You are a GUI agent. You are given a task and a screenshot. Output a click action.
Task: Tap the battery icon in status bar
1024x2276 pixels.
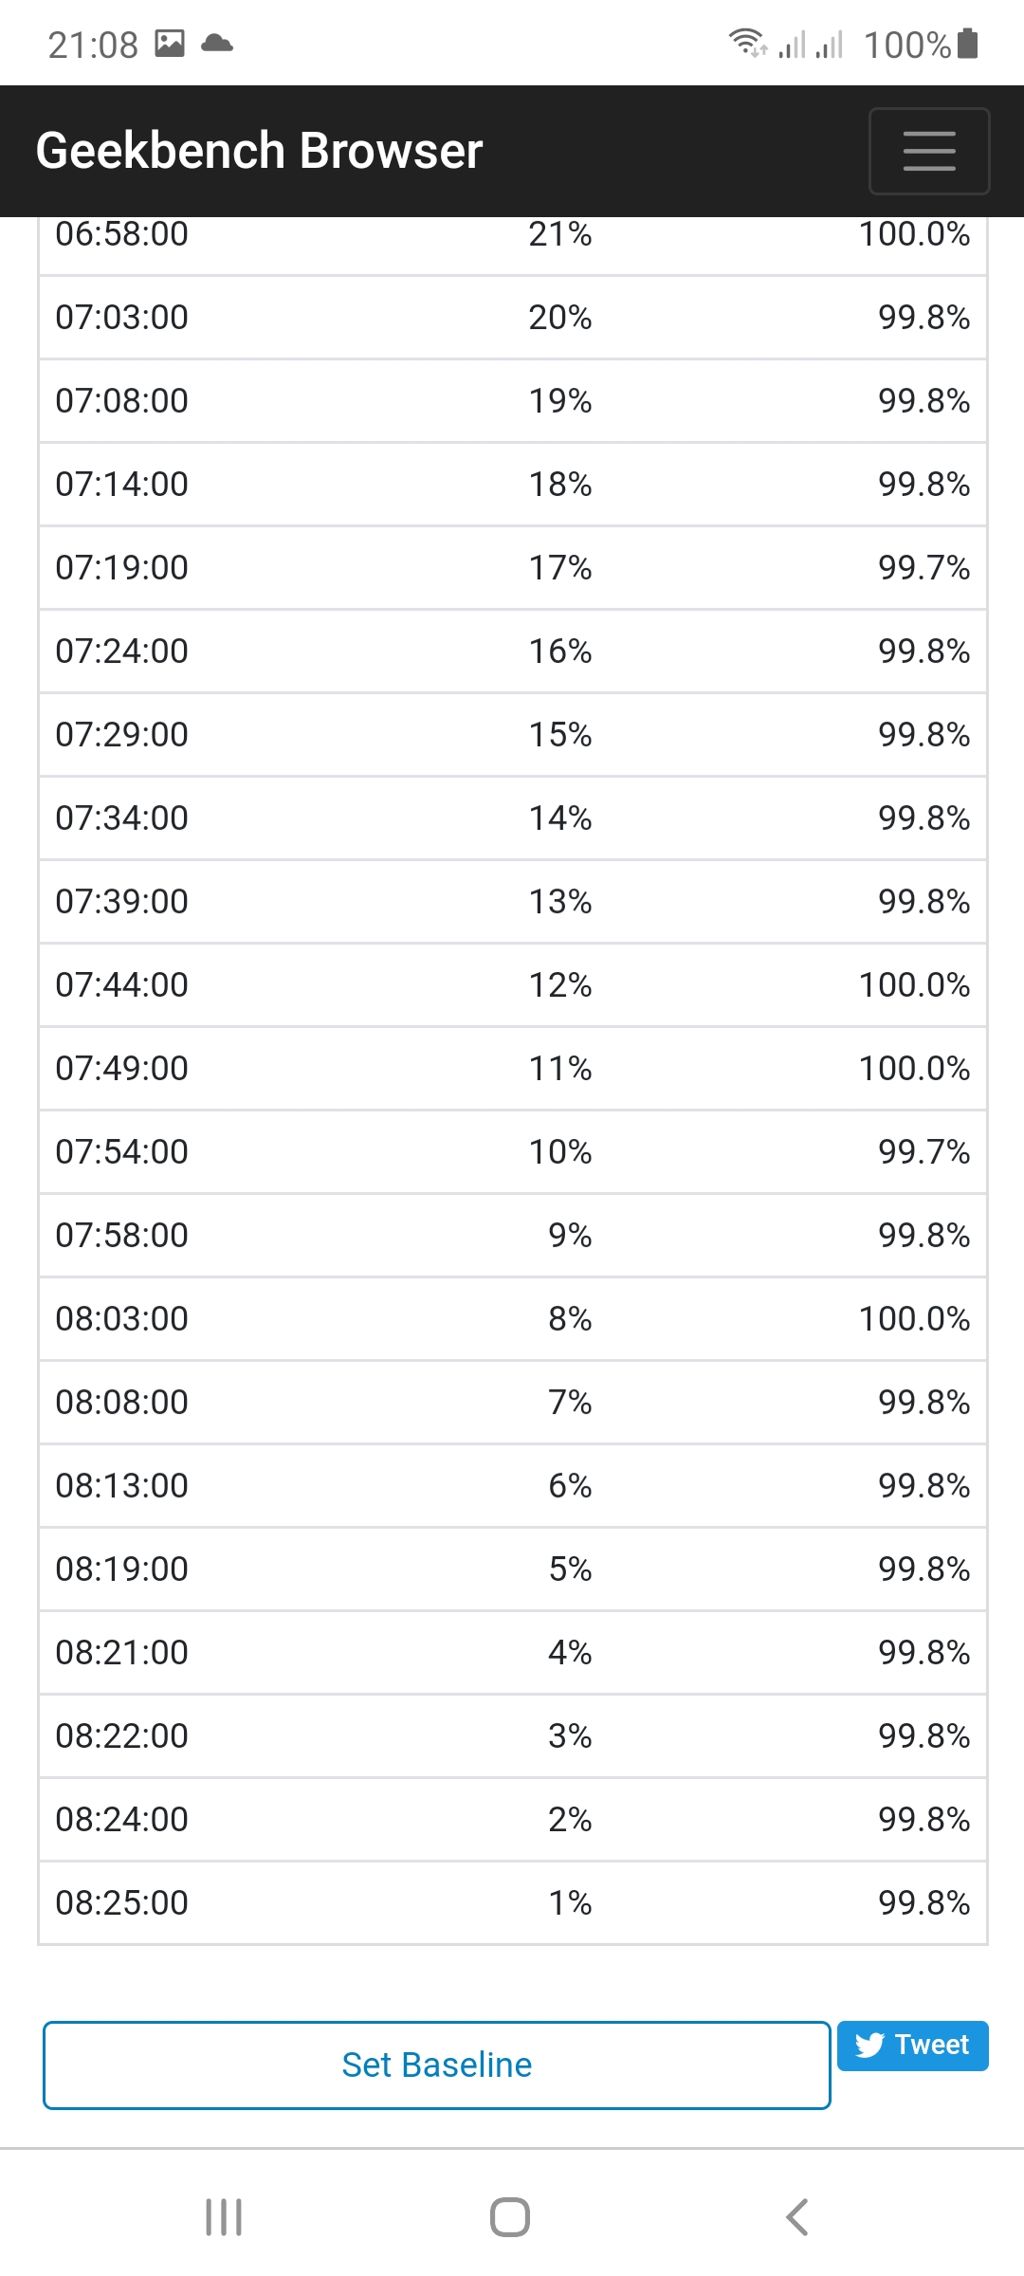967,44
